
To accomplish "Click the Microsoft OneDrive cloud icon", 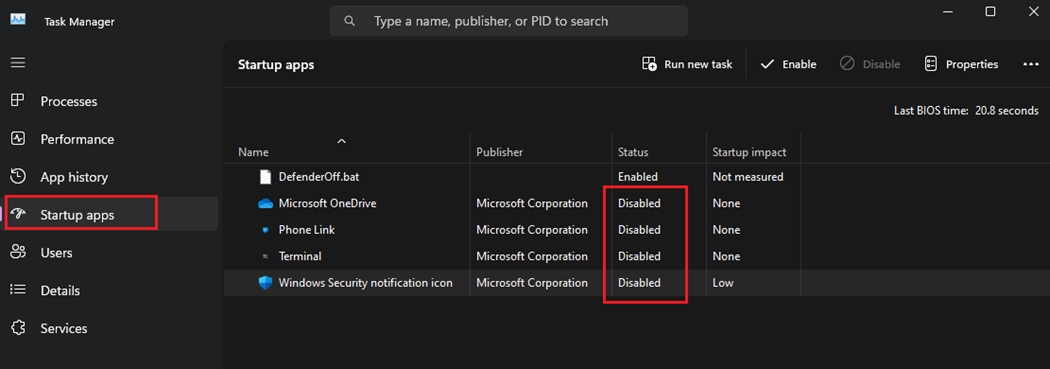I will tap(266, 204).
